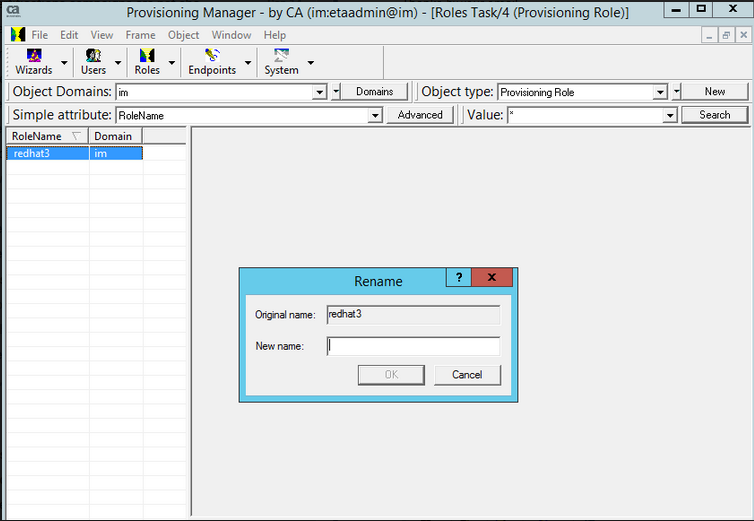
Task: Select the Roles toolbar icon
Action: [x=147, y=57]
